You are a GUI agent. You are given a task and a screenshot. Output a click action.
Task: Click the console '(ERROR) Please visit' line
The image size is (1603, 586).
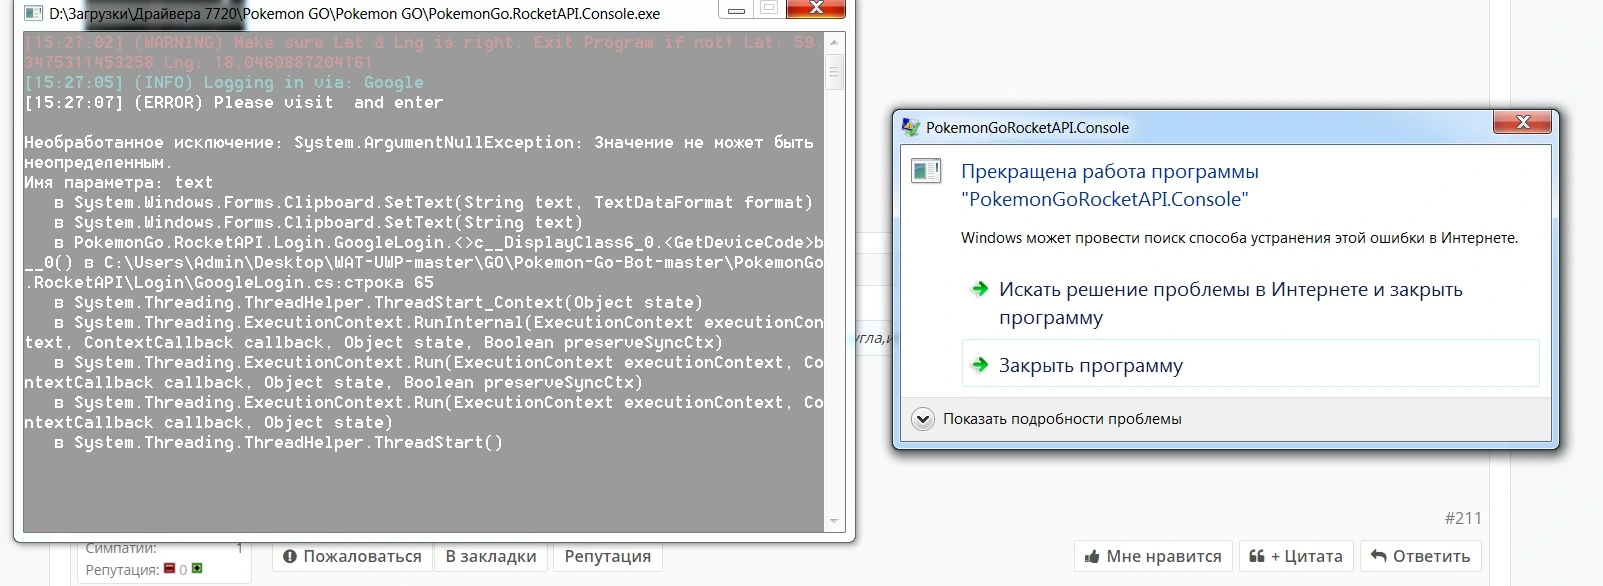(233, 102)
